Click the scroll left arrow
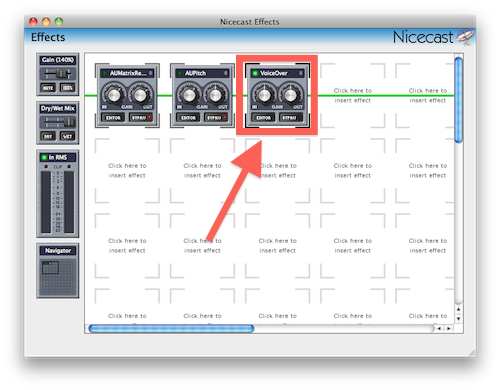Viewport: 500px width, 390px height. click(x=439, y=329)
